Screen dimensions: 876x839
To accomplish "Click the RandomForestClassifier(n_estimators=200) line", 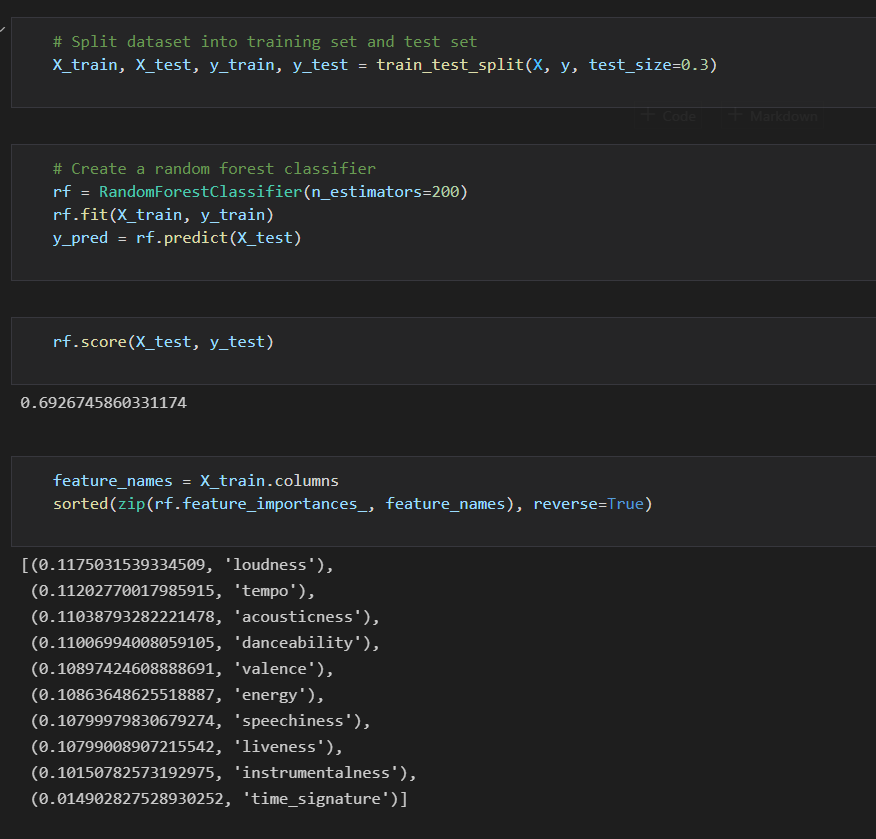I will 260,192.
